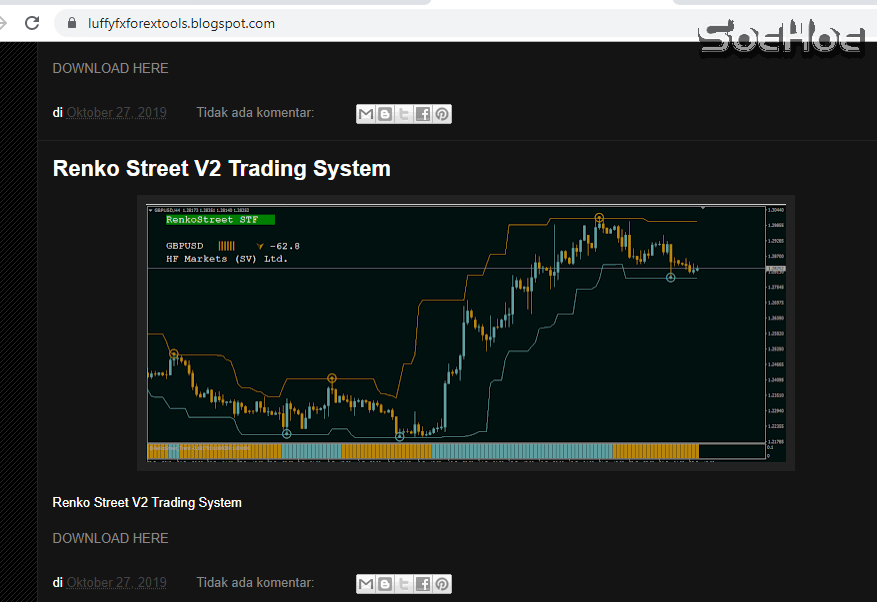The width and height of the screenshot is (877, 602).
Task: Click DOWNLOAD HERE under Renko Street V2
Action: pos(110,538)
